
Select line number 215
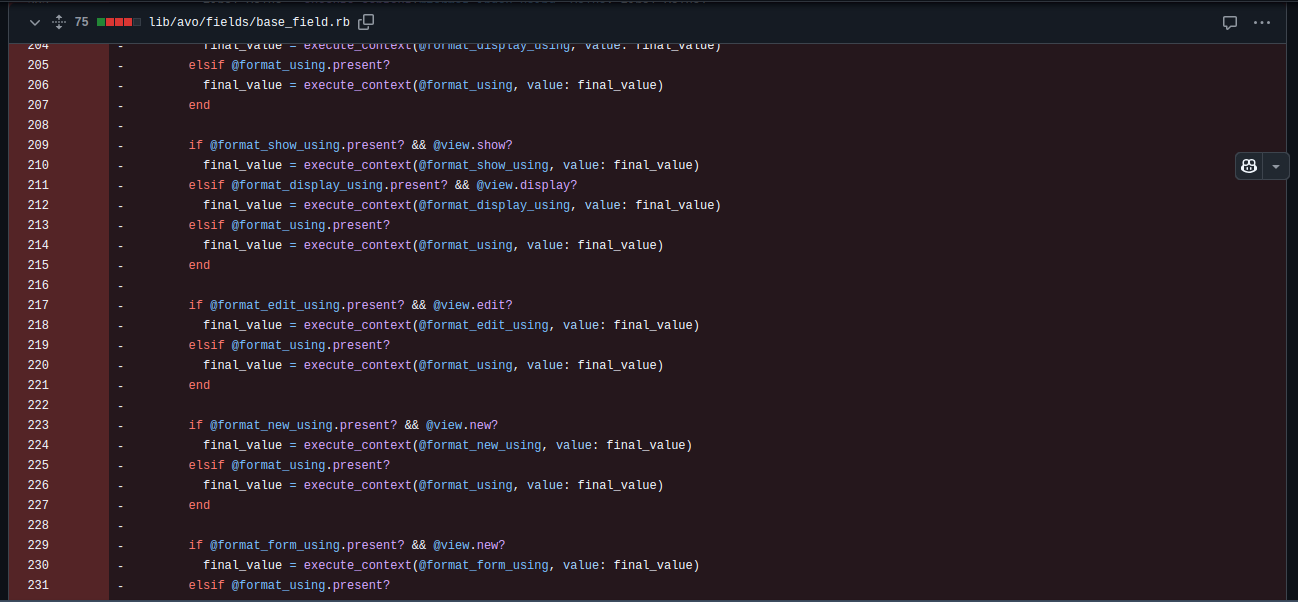pos(38,265)
